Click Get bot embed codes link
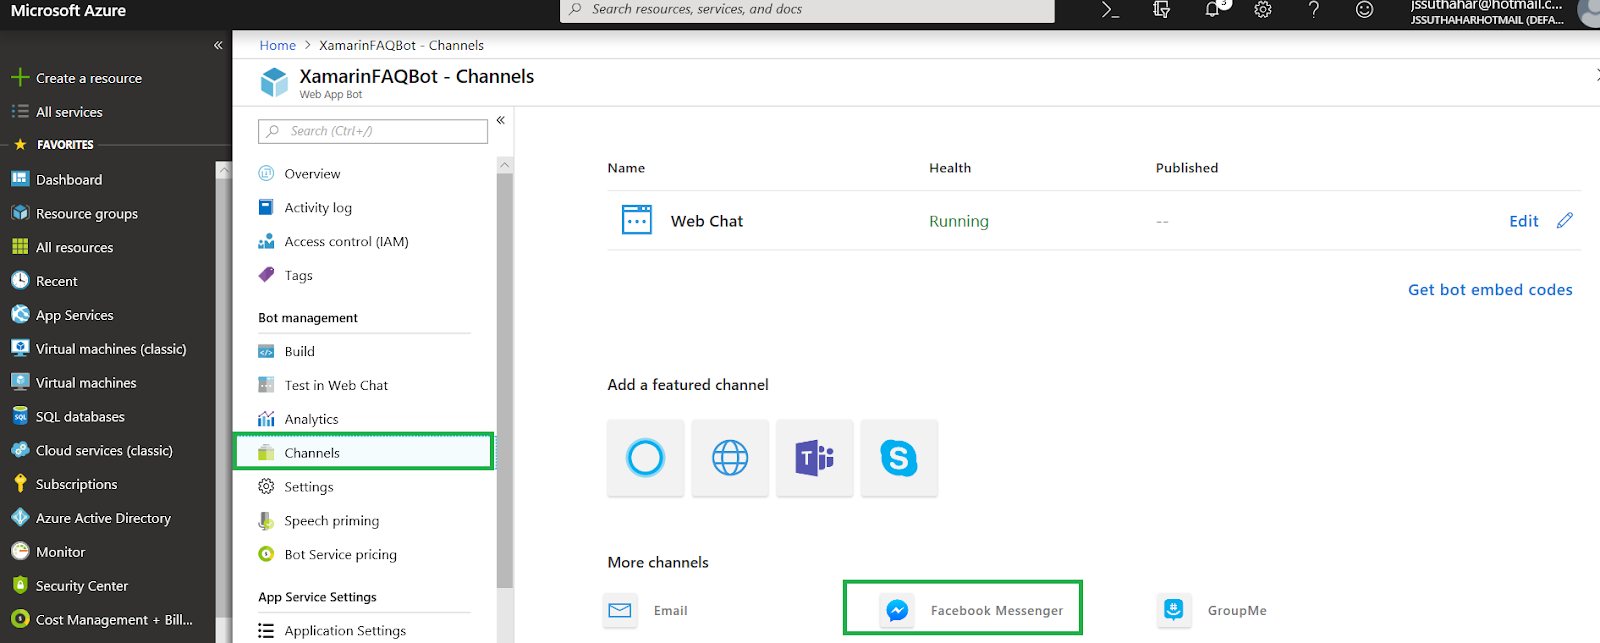Image resolution: width=1600 pixels, height=643 pixels. 1490,290
